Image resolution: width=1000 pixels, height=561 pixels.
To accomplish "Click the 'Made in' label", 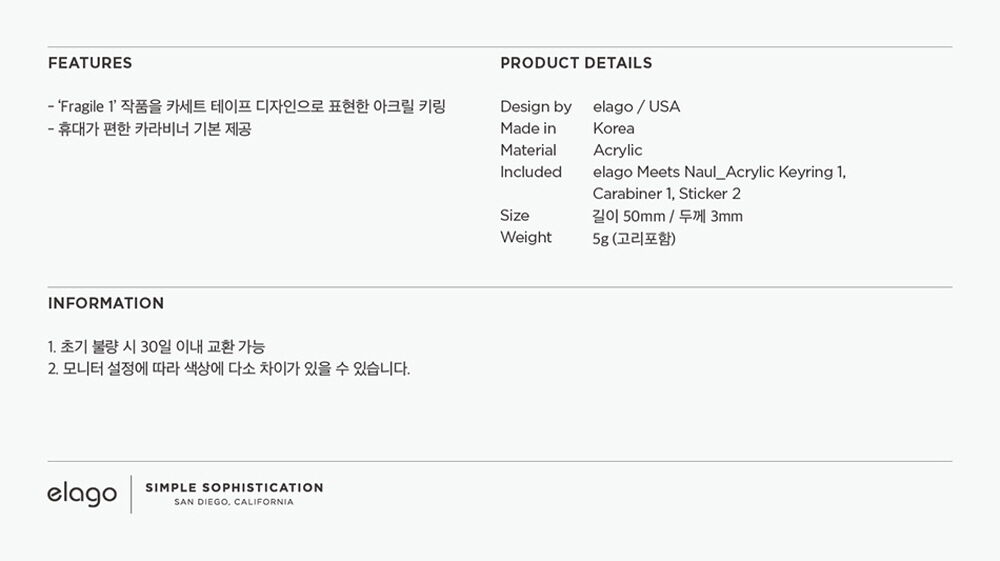I will pos(528,128).
